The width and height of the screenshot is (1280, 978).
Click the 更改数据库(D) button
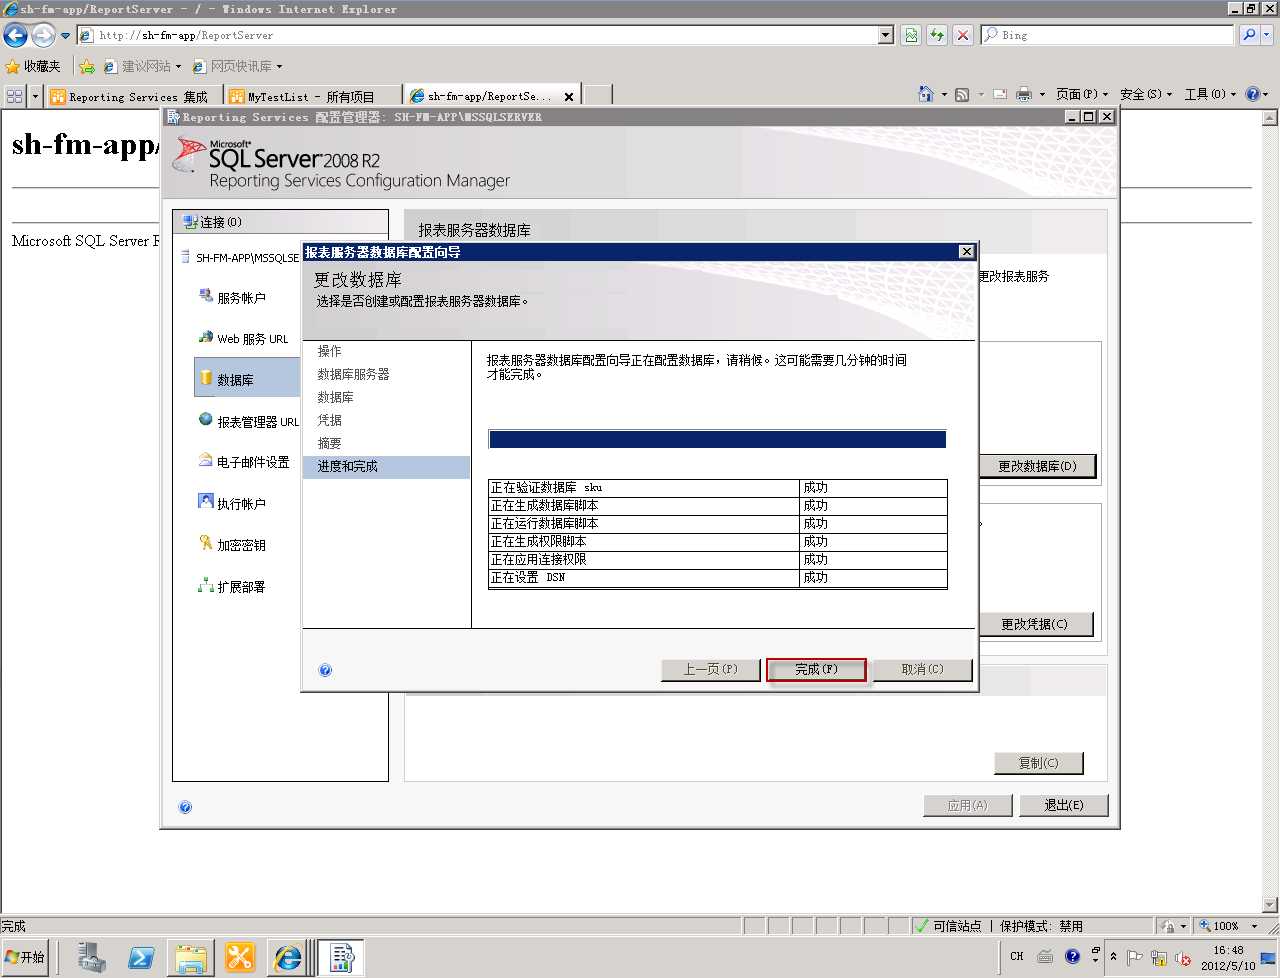[1037, 466]
